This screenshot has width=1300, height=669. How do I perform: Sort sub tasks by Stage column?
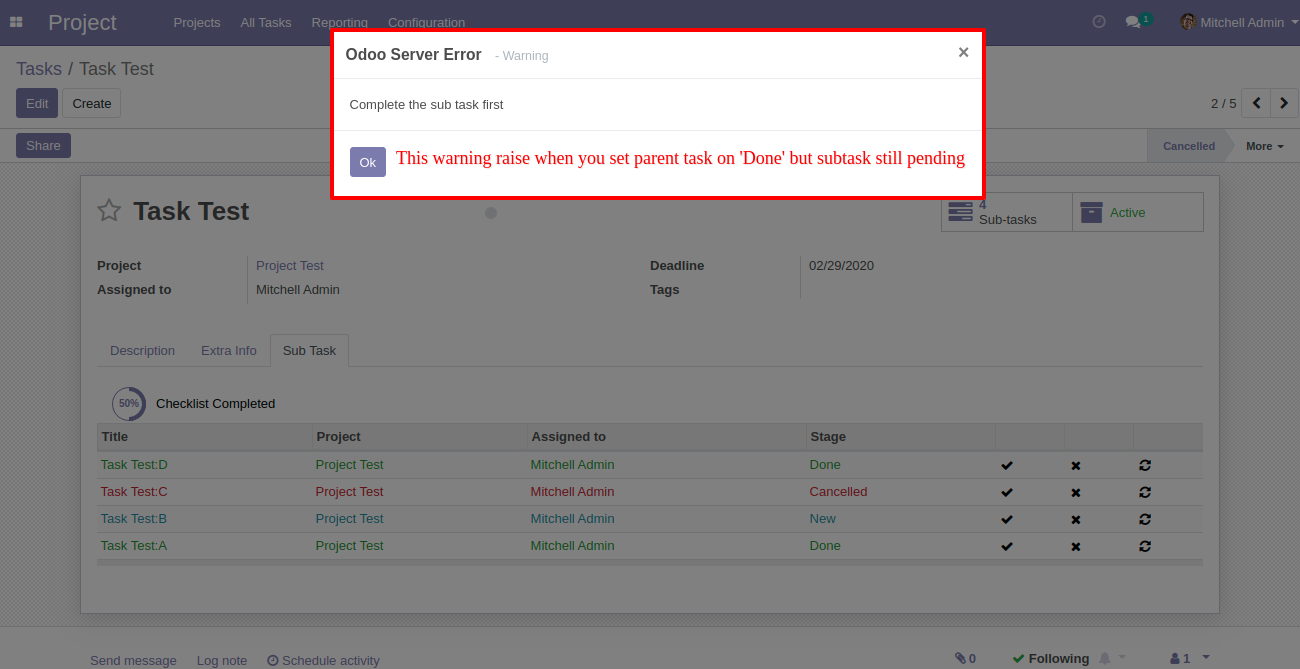(900, 437)
